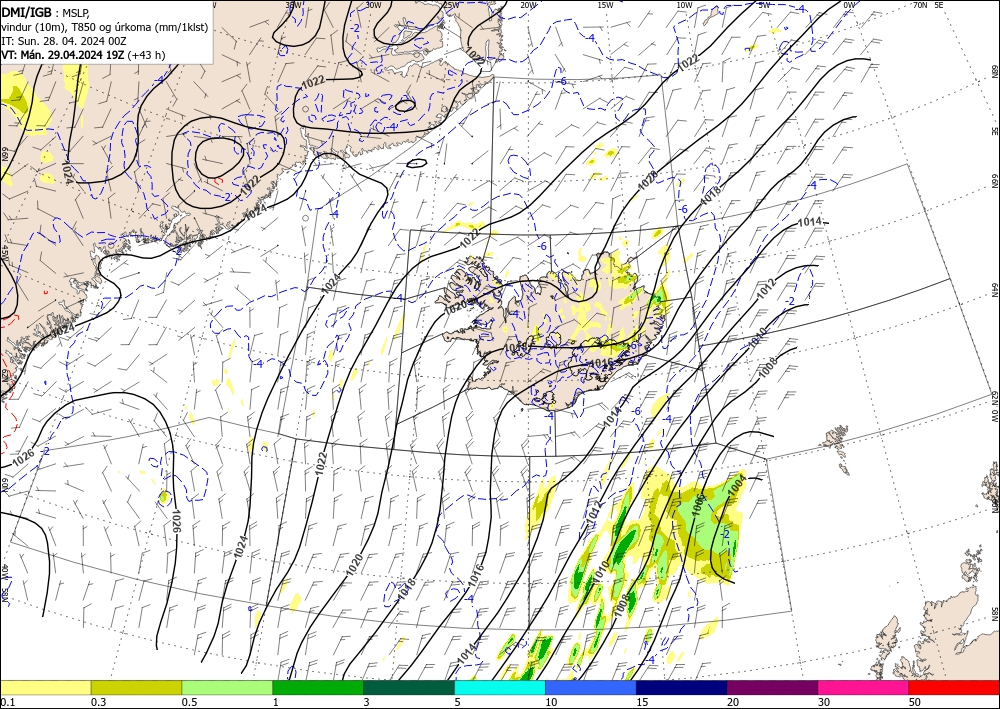
Task: Click legend value "0.1"
Action: tap(6, 702)
